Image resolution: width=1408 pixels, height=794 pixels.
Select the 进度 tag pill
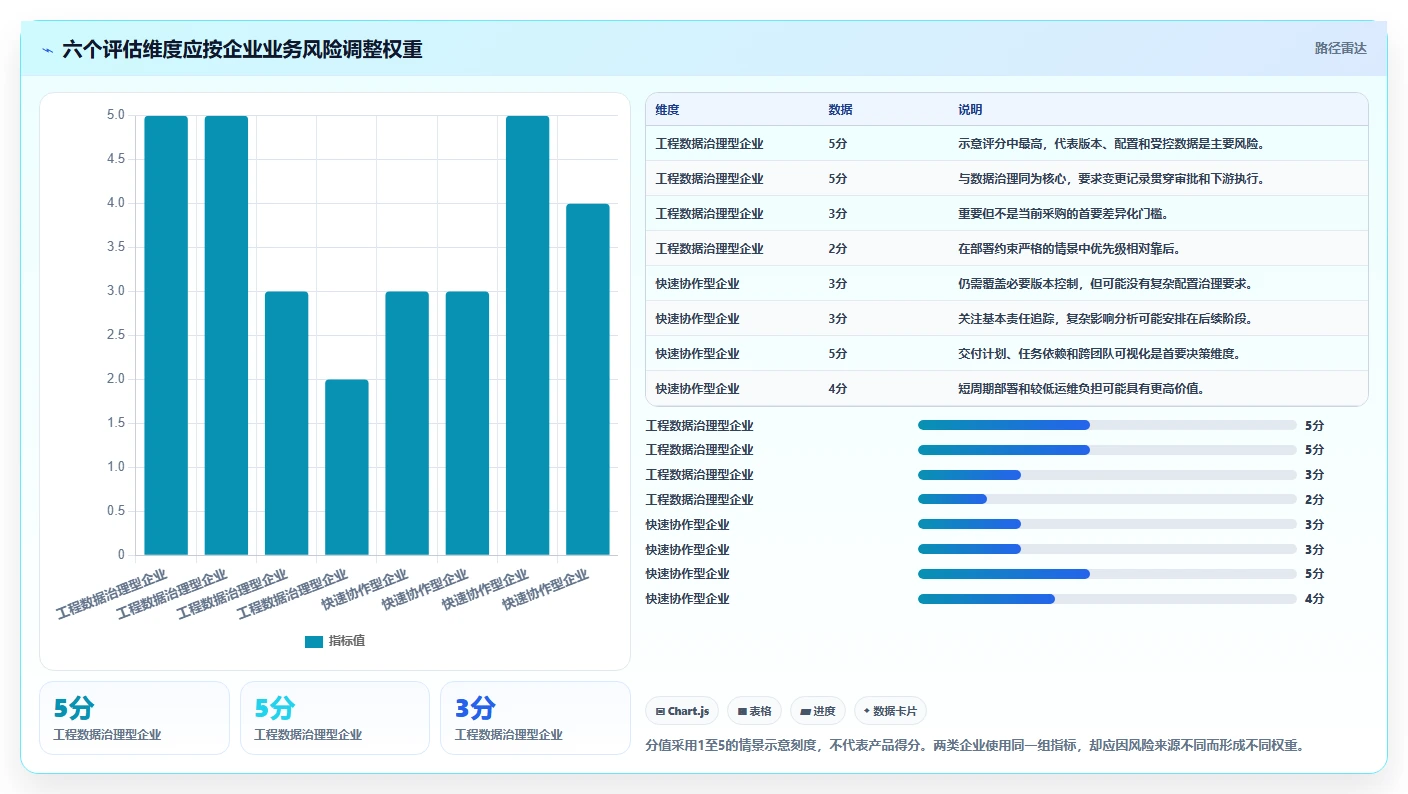[x=818, y=711]
